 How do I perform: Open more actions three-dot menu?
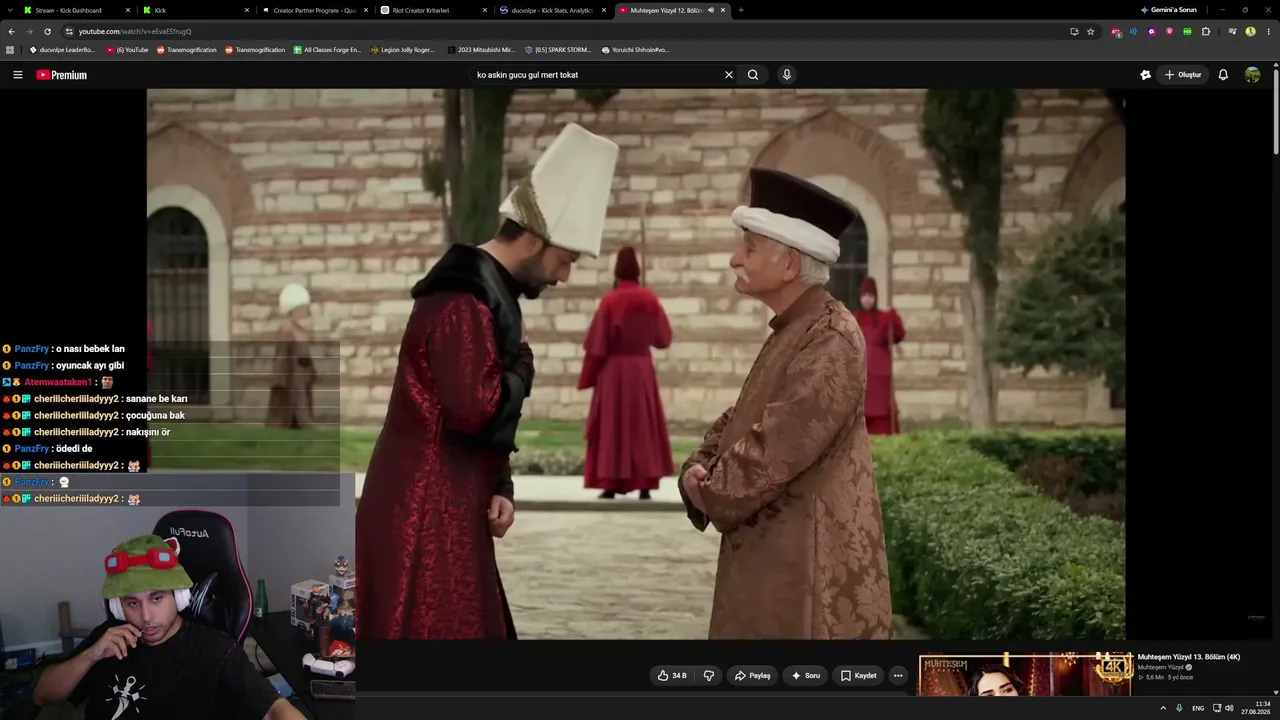click(x=898, y=676)
